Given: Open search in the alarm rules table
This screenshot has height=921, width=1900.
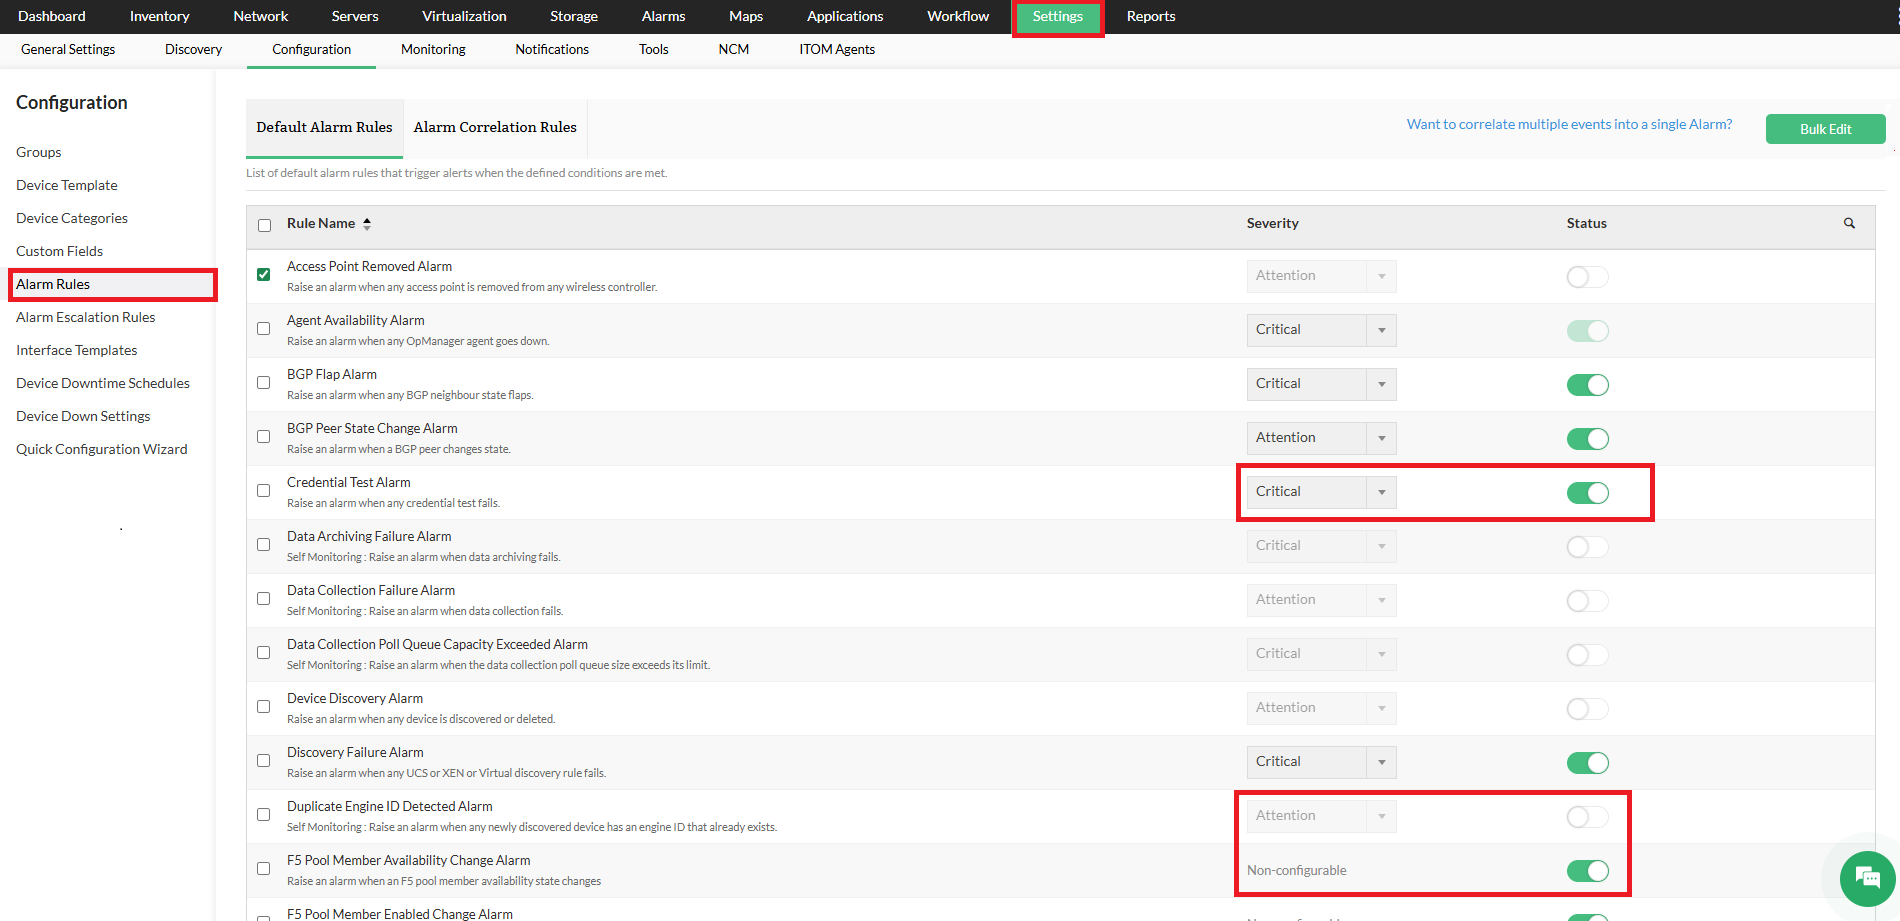Looking at the screenshot, I should [x=1849, y=223].
